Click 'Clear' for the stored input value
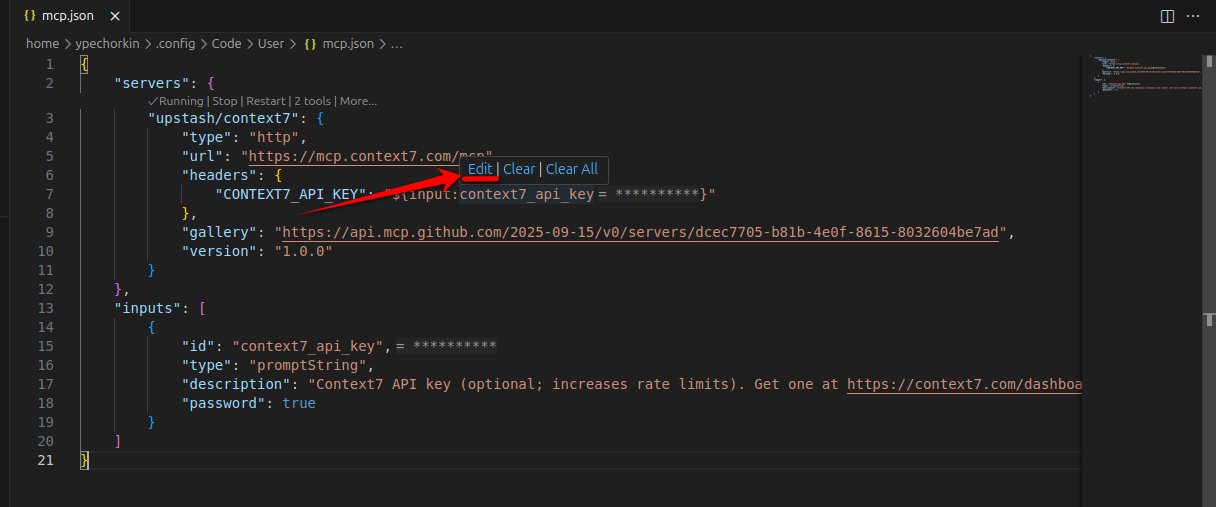 (x=519, y=169)
